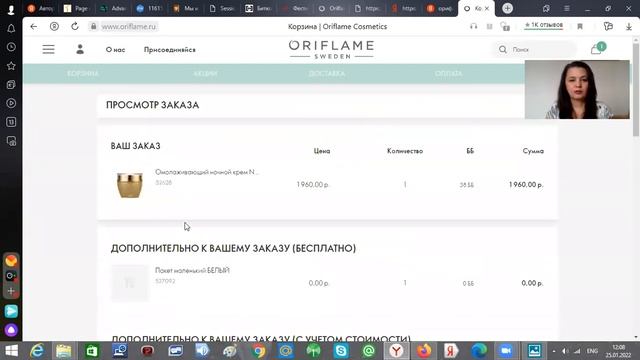Click the search magnifier icon
Viewport: 640px width, 360px height.
(503, 49)
